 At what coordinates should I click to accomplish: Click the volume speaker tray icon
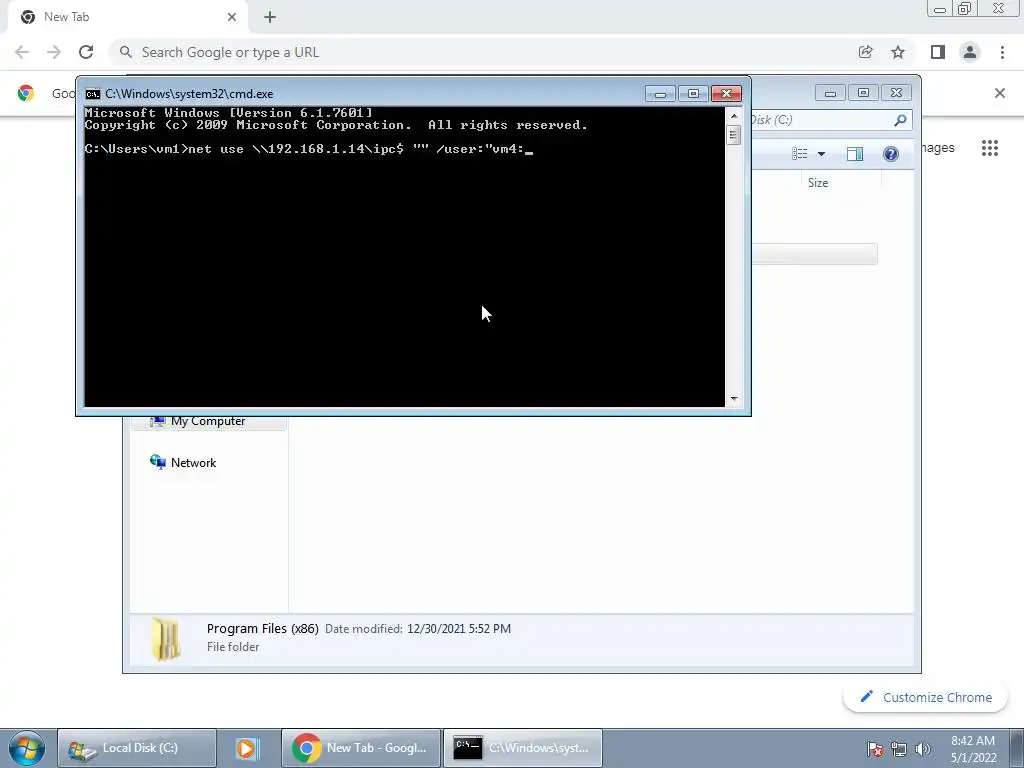pyautogui.click(x=923, y=749)
